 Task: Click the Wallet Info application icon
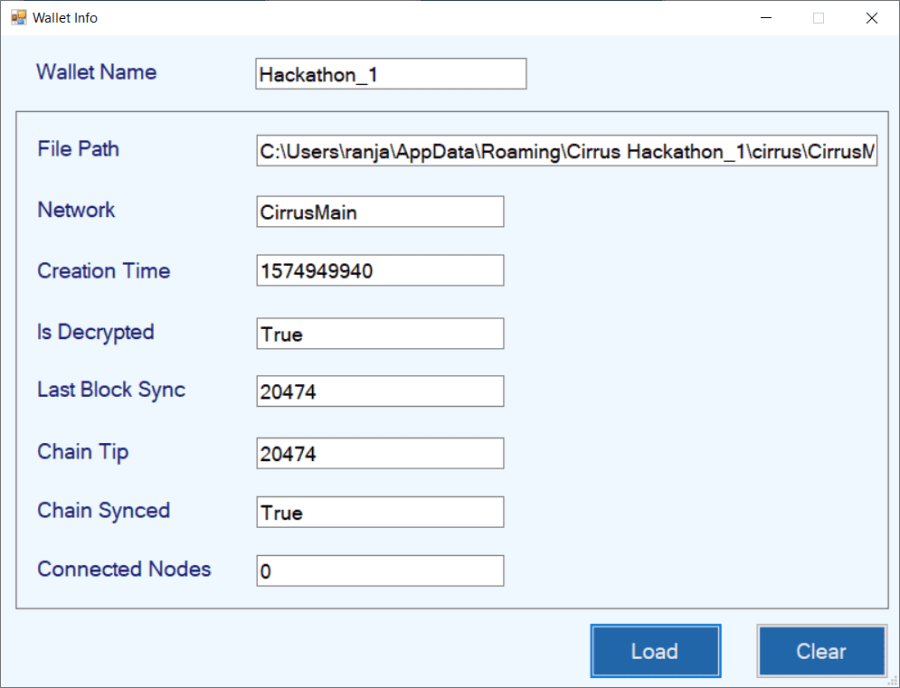(x=18, y=17)
